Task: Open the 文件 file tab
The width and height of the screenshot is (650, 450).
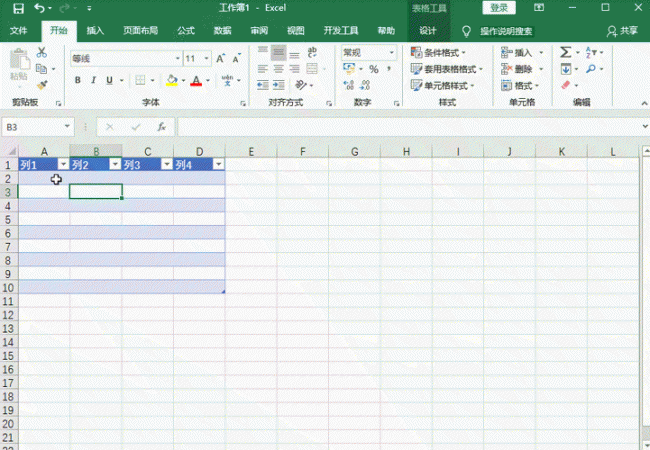Action: pos(19,31)
